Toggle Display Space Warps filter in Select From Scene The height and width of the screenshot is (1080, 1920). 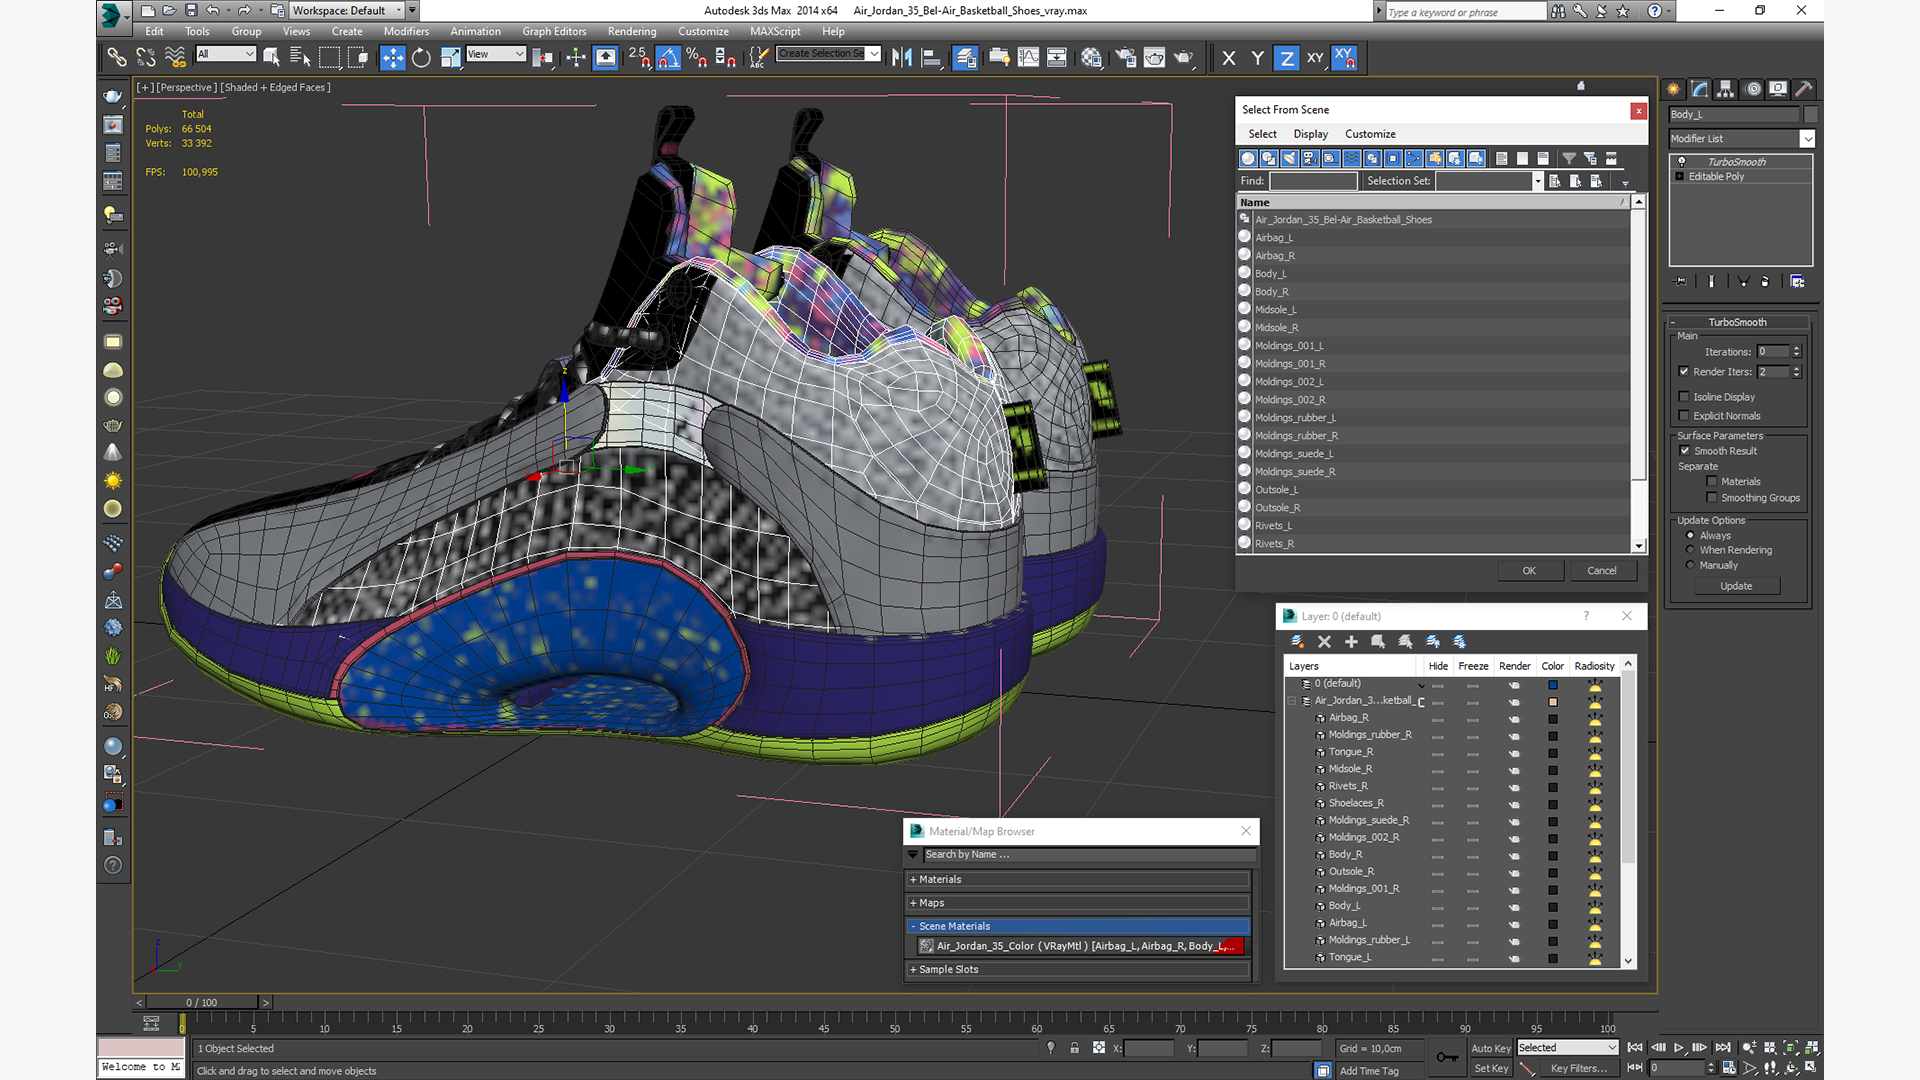pos(1352,158)
